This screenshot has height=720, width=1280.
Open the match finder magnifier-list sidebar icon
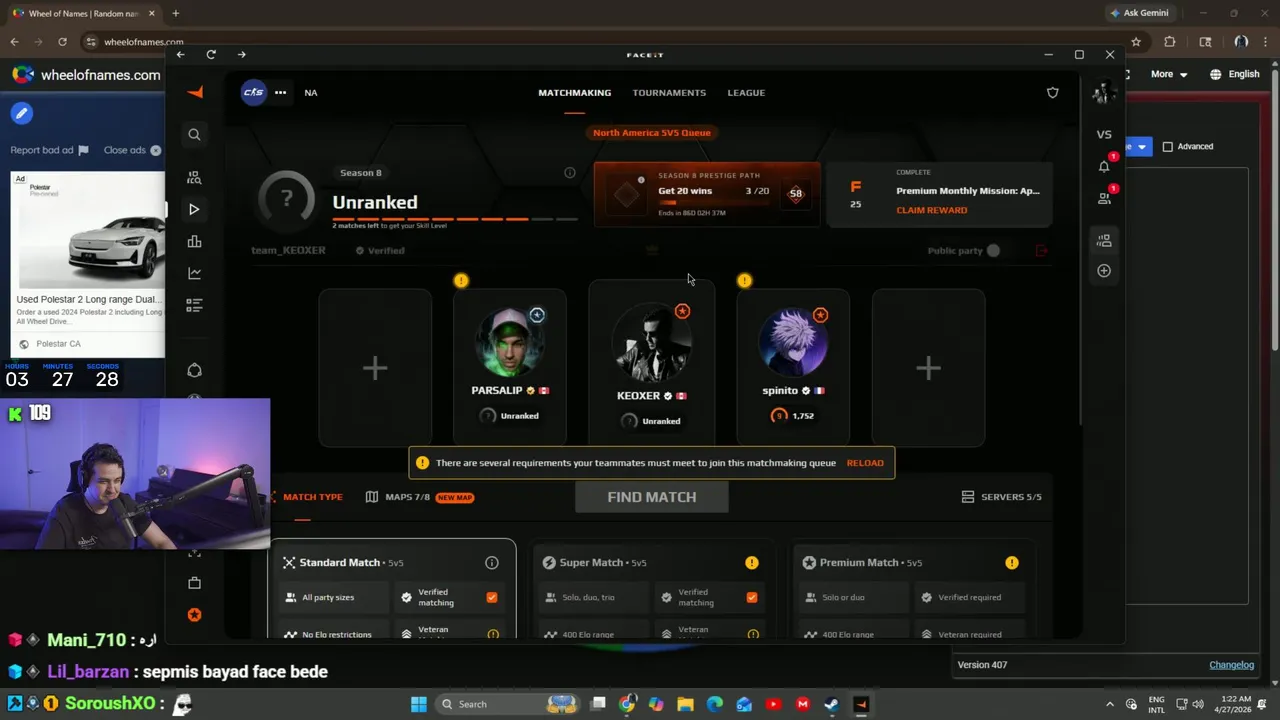194,178
